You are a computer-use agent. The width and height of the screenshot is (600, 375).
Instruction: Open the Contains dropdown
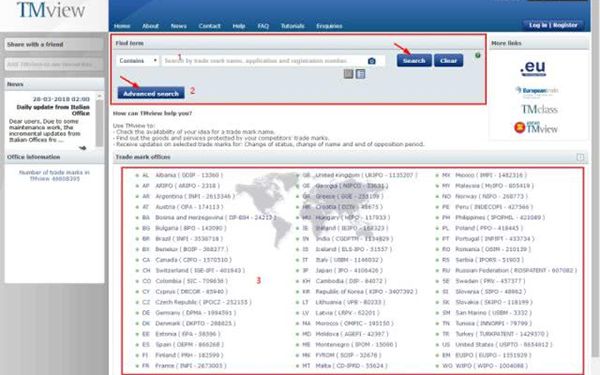pos(138,61)
